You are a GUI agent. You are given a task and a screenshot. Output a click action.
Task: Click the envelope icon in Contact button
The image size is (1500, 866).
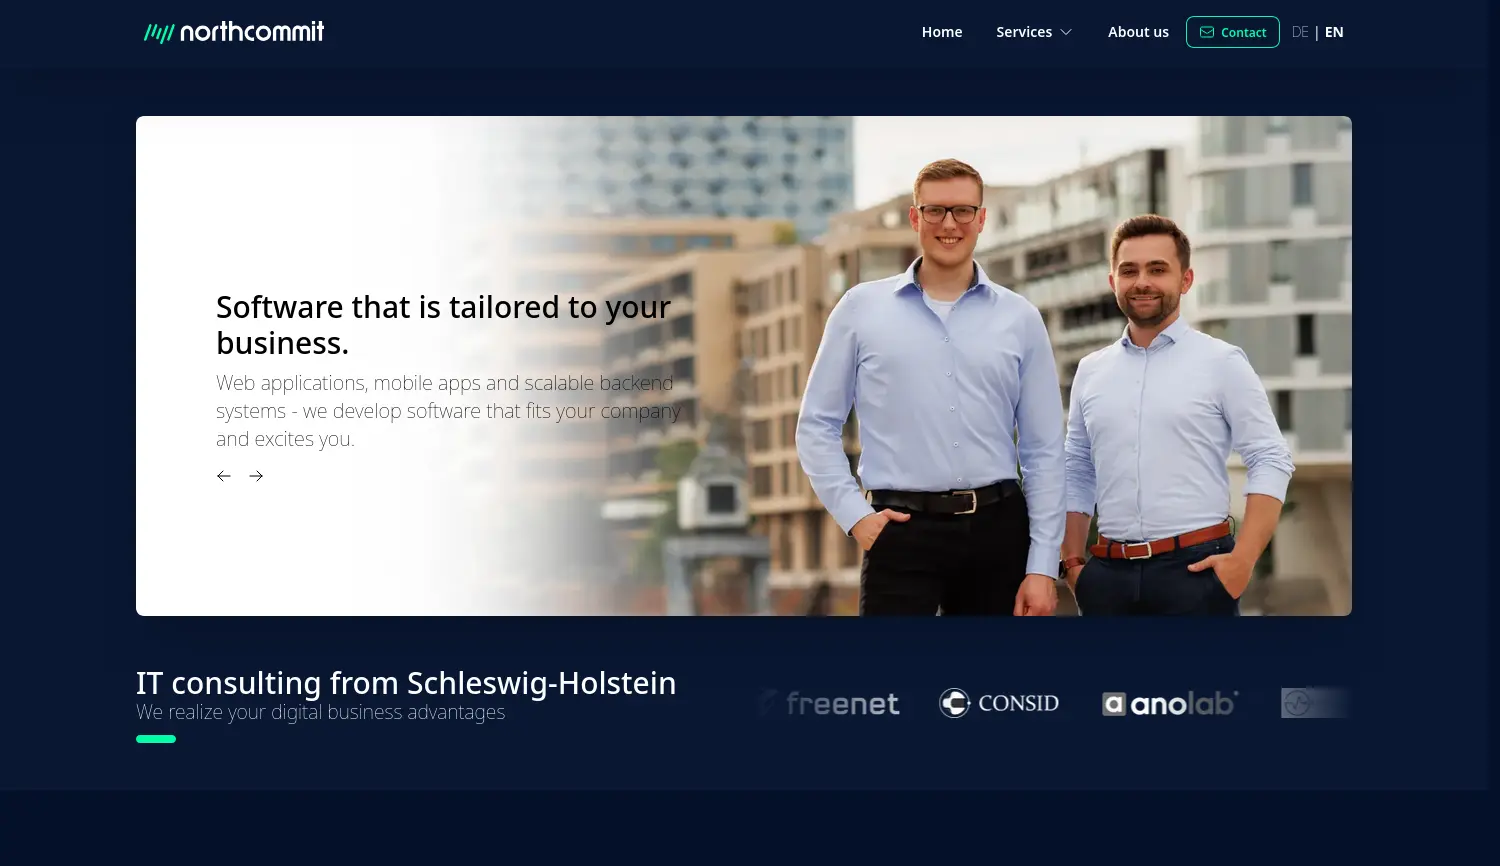(x=1207, y=32)
